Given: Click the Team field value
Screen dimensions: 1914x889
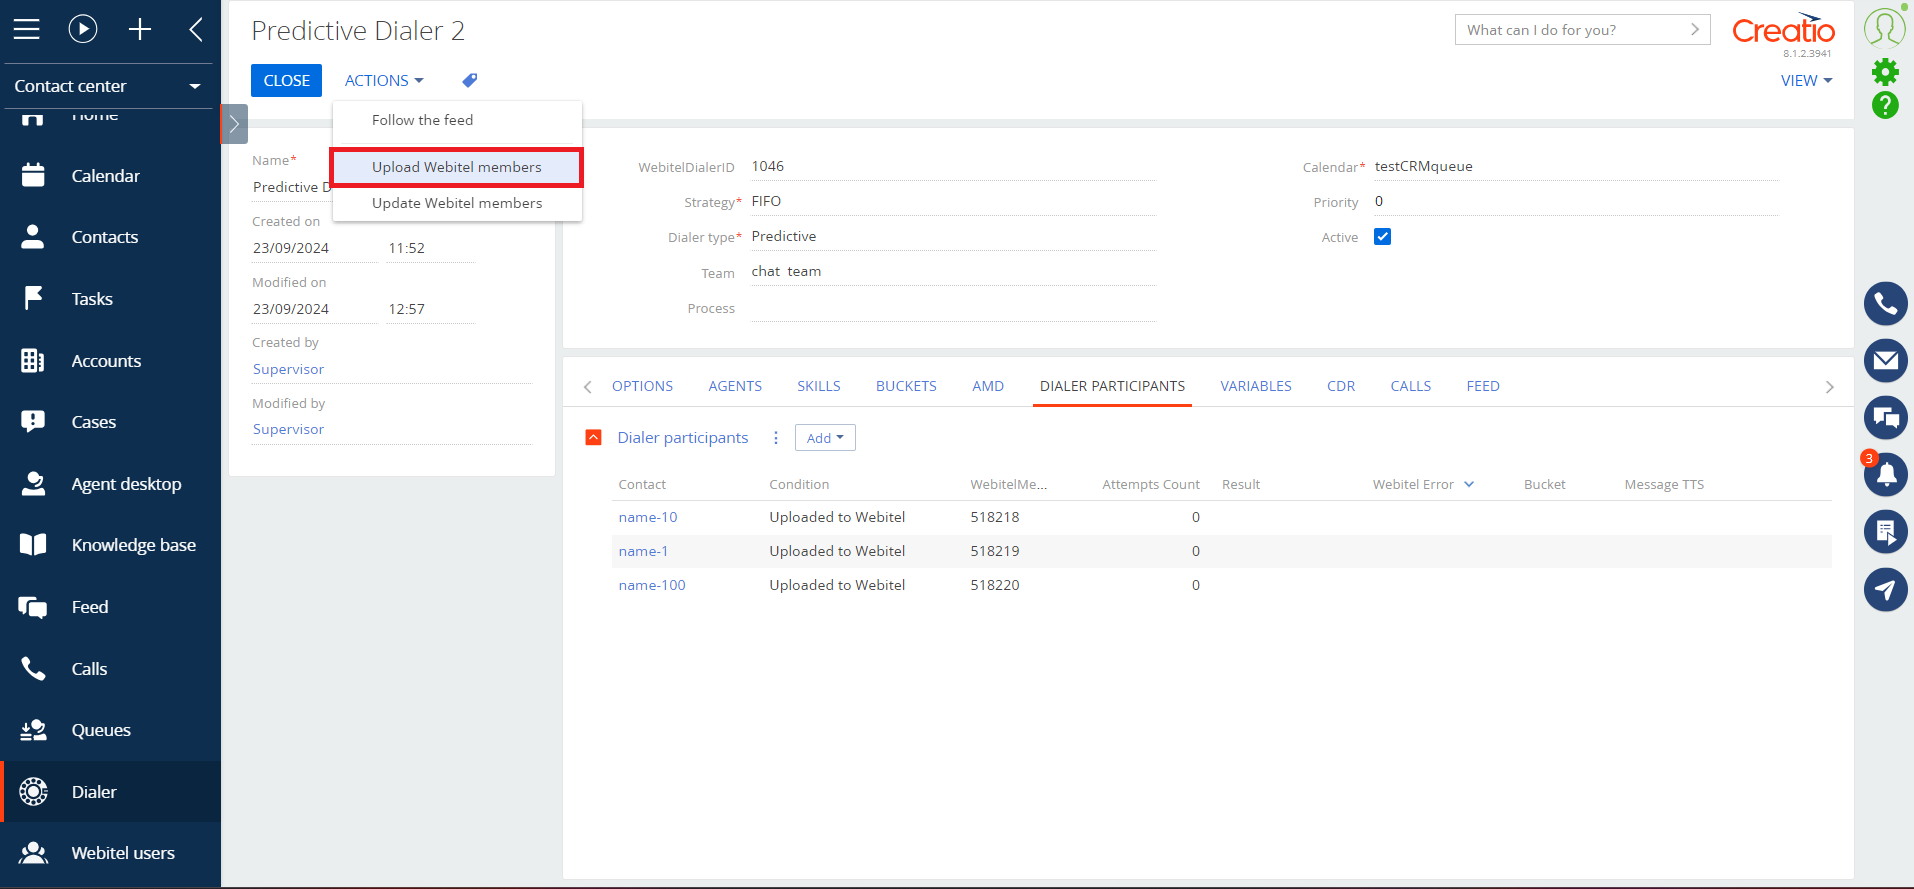Looking at the screenshot, I should [x=953, y=271].
